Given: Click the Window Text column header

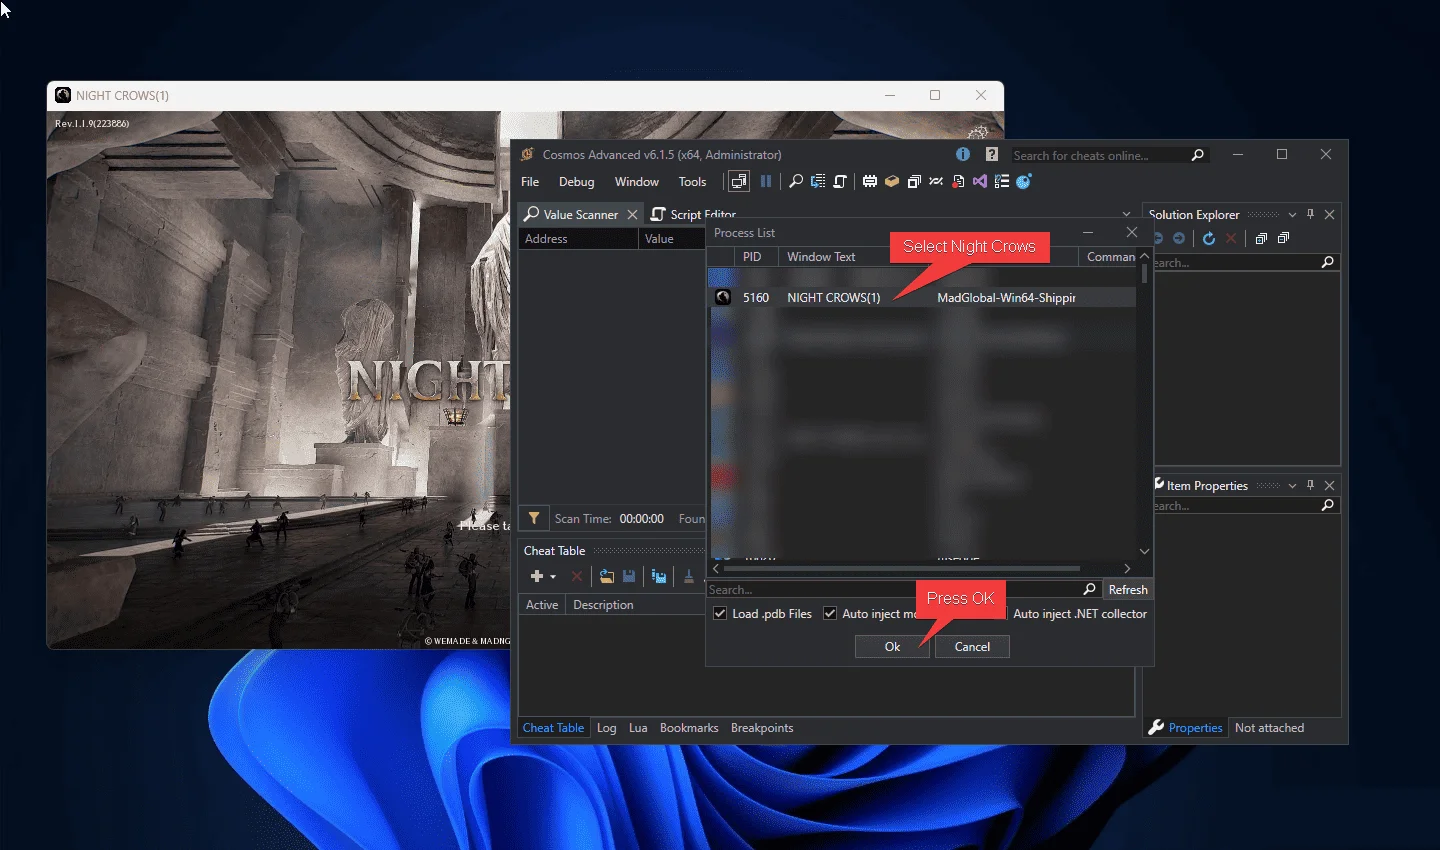Looking at the screenshot, I should pos(821,257).
